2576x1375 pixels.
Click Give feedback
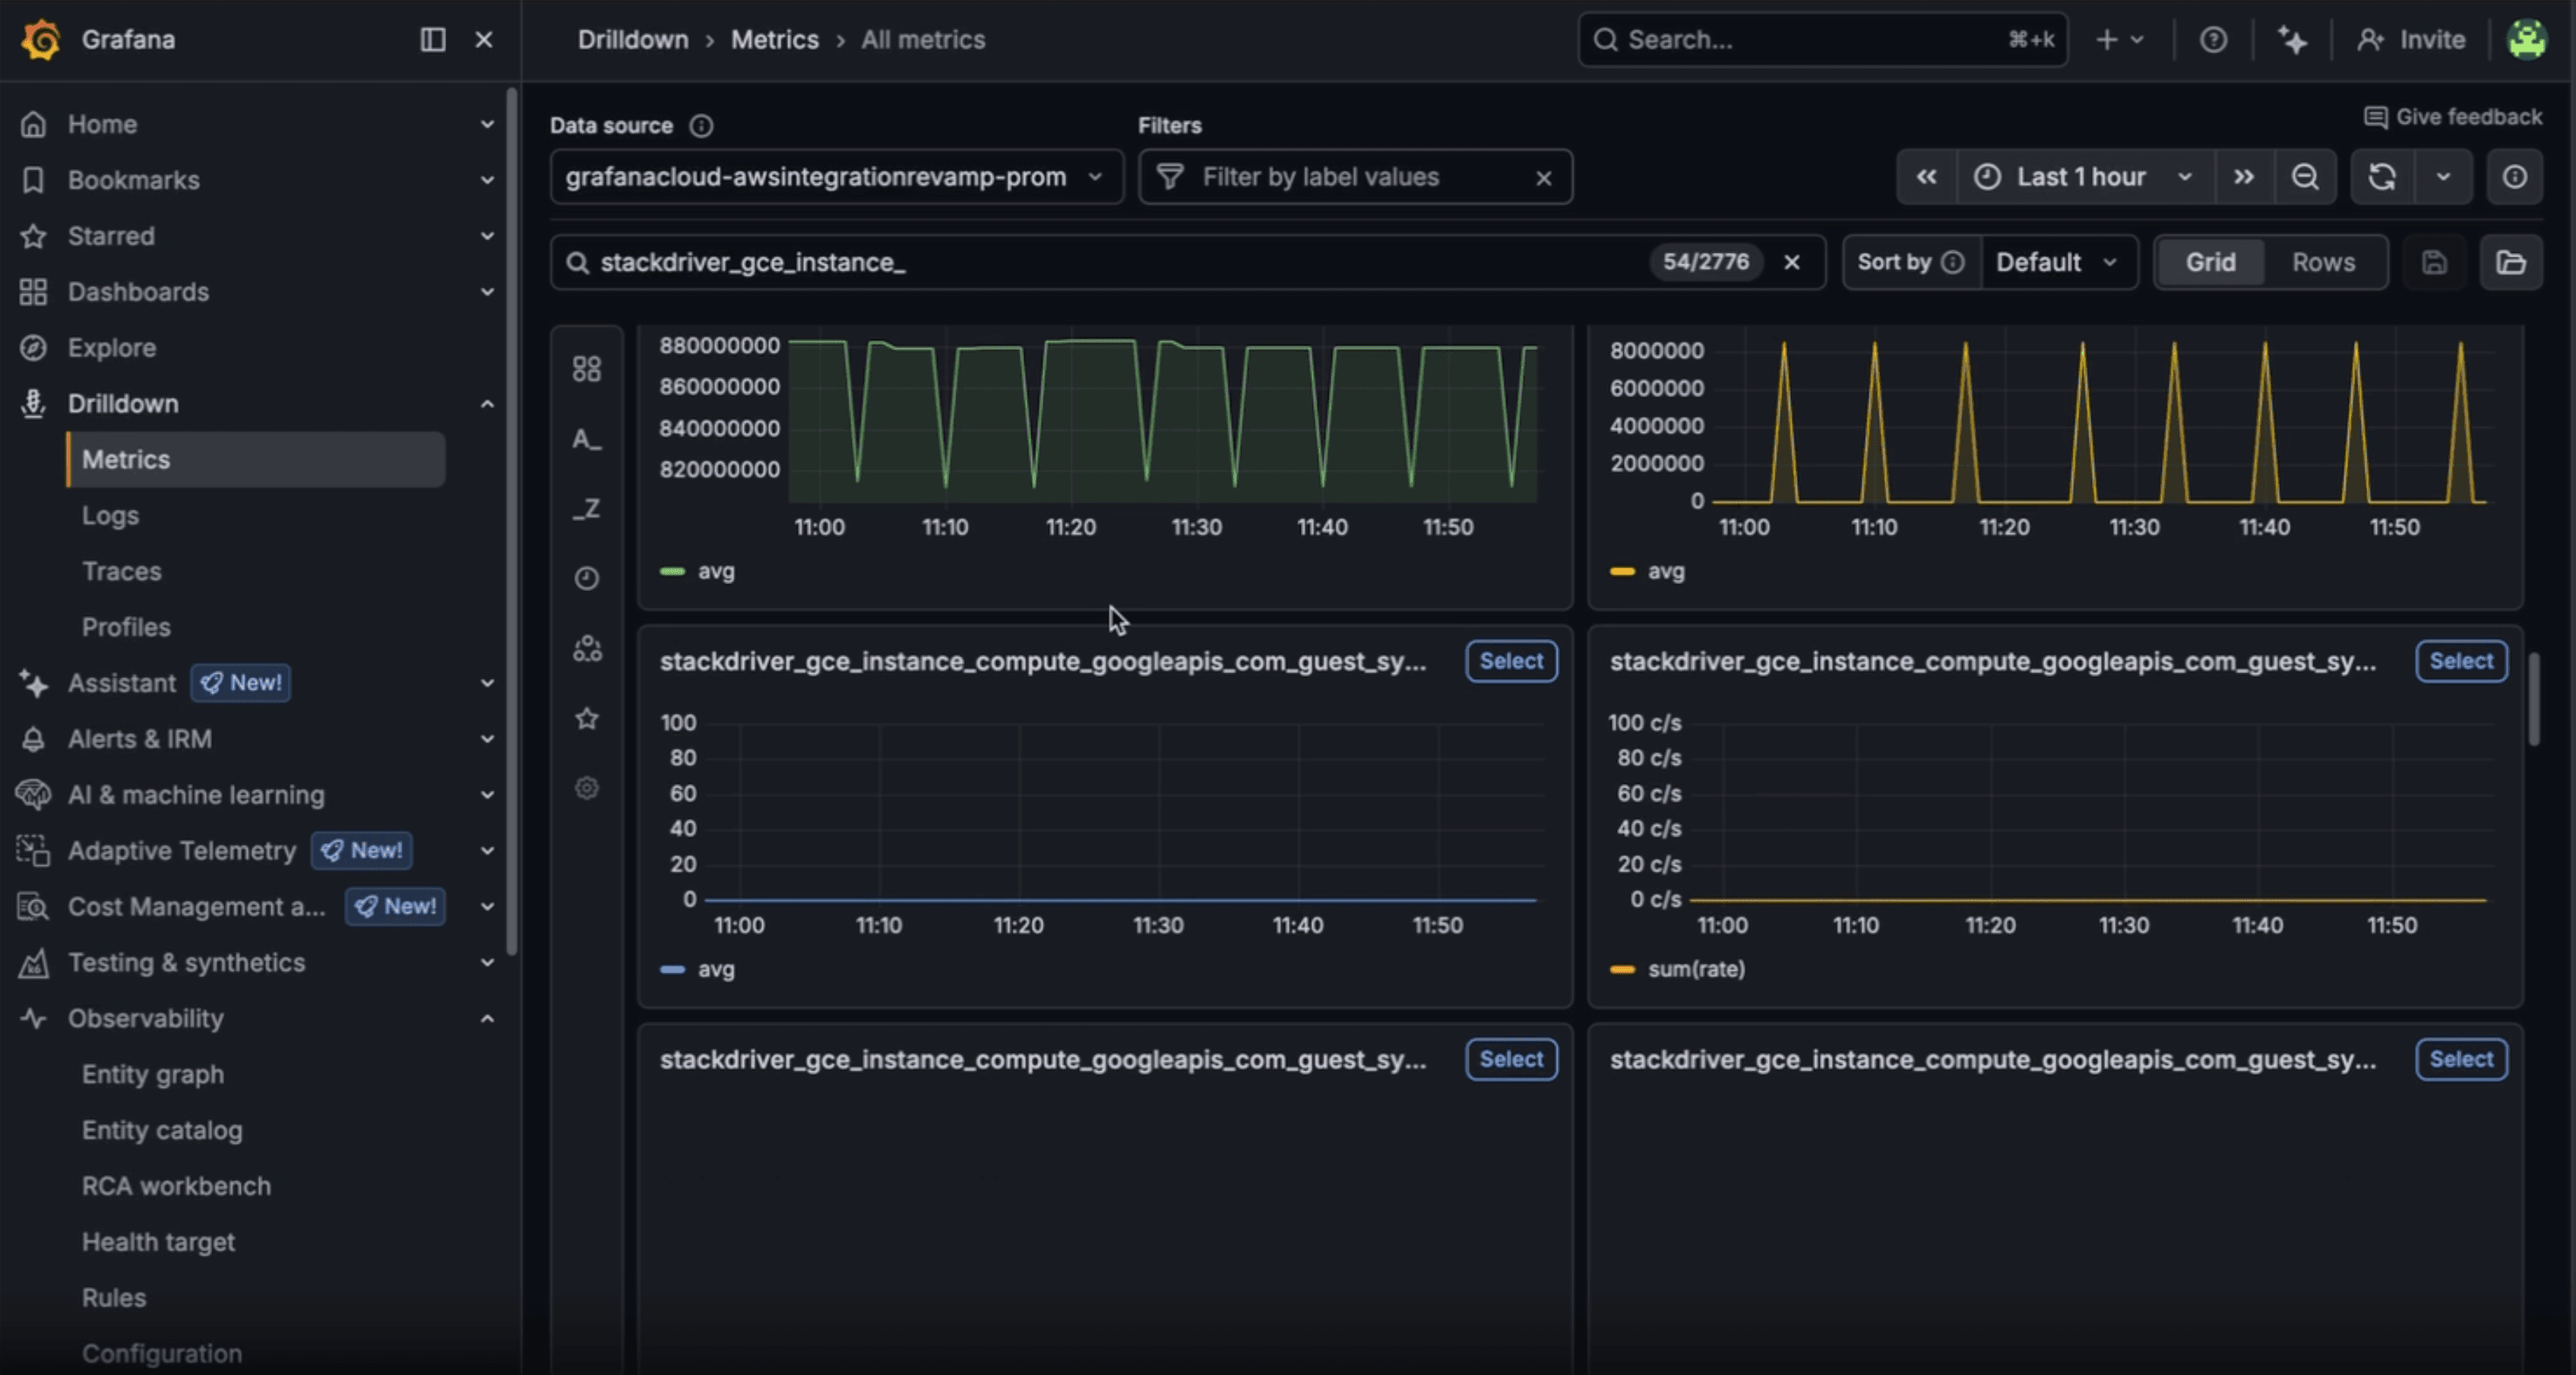tap(2453, 117)
